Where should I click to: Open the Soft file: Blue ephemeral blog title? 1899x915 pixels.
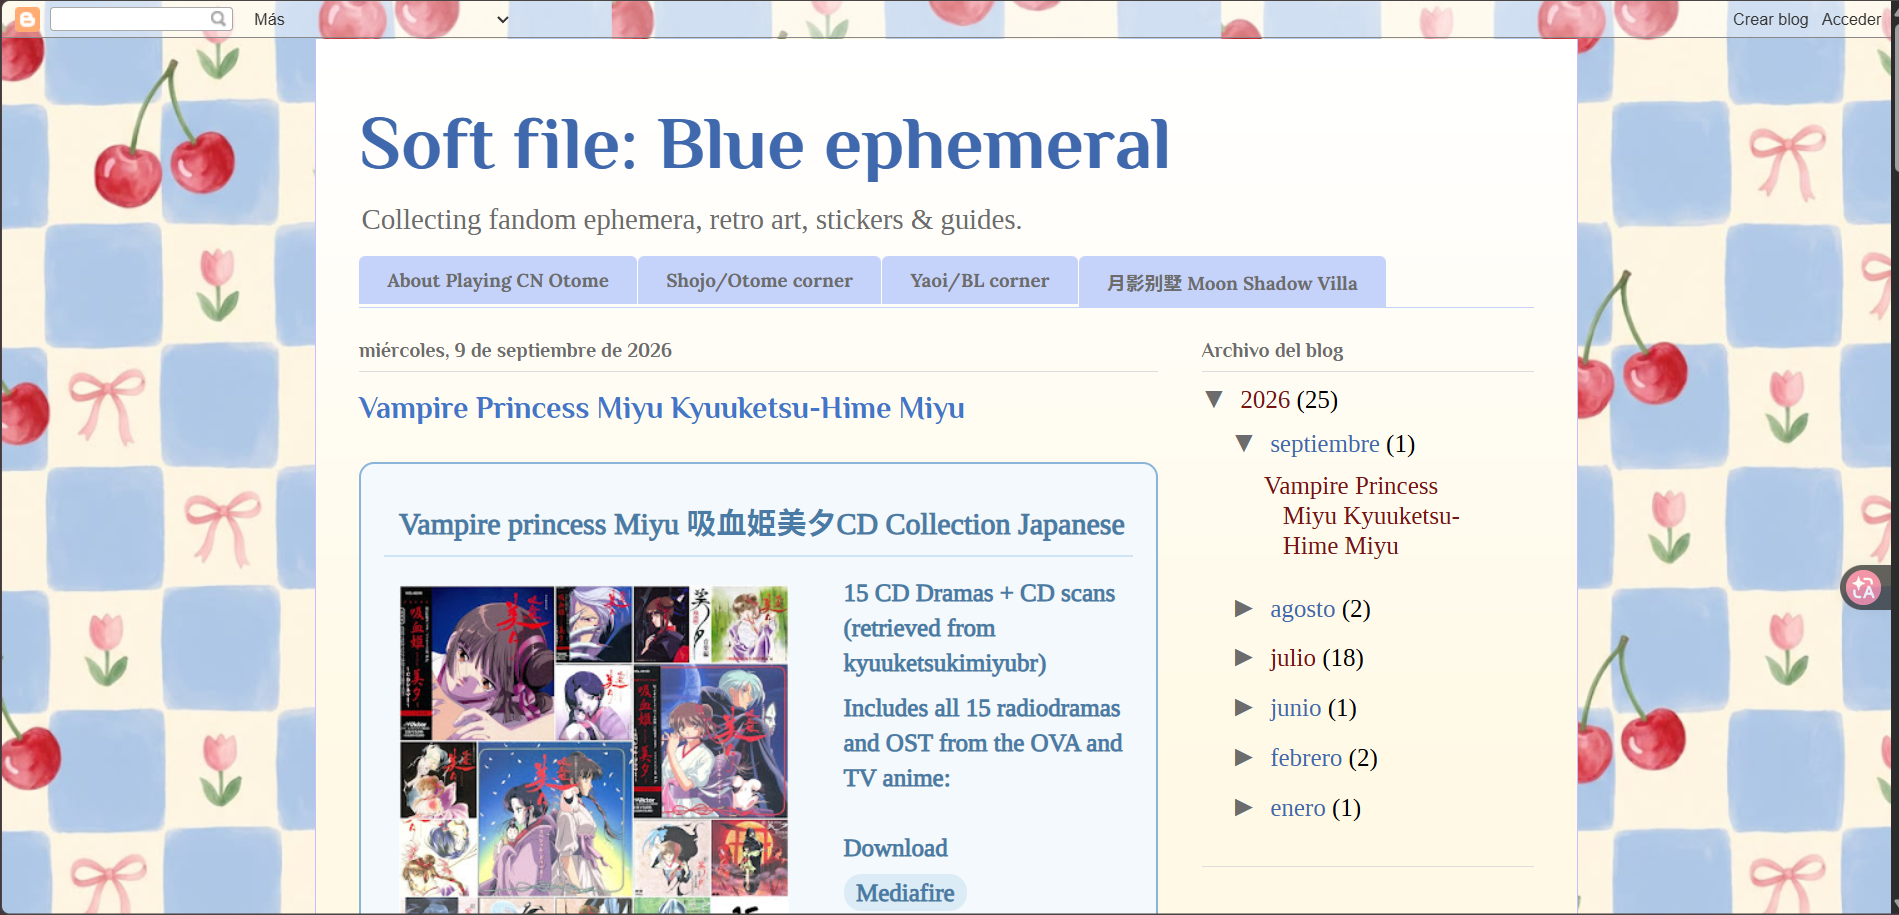[764, 144]
